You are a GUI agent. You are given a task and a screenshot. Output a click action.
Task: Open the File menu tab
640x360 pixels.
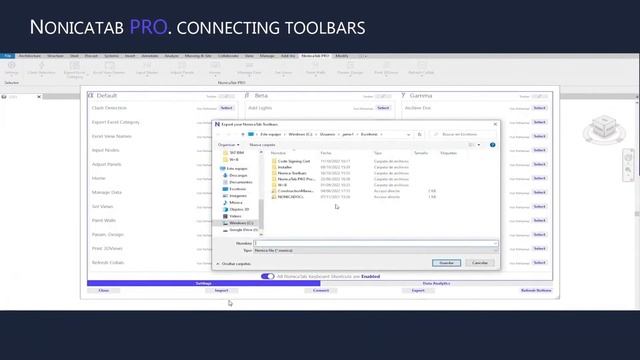7,56
